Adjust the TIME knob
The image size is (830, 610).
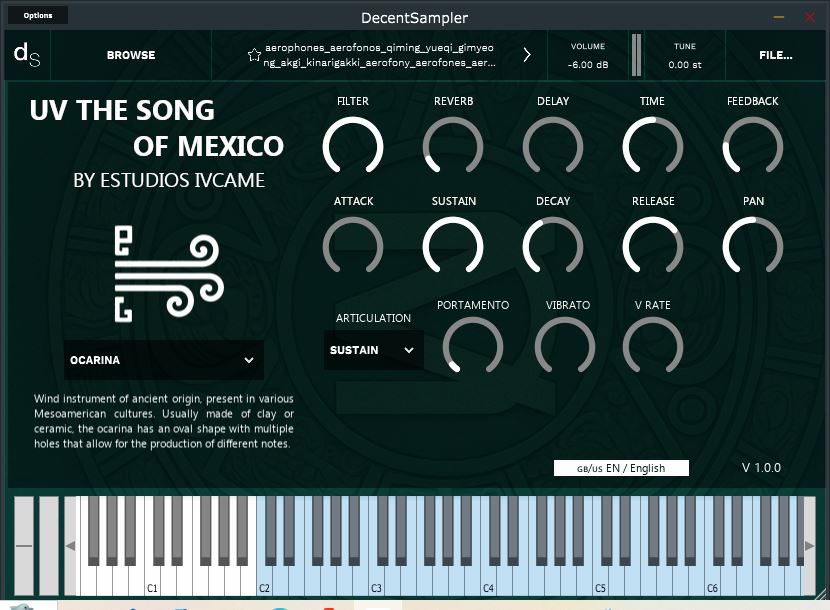click(653, 147)
